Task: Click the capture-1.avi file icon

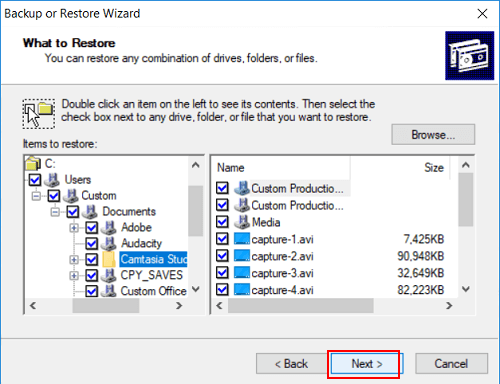Action: (x=242, y=239)
